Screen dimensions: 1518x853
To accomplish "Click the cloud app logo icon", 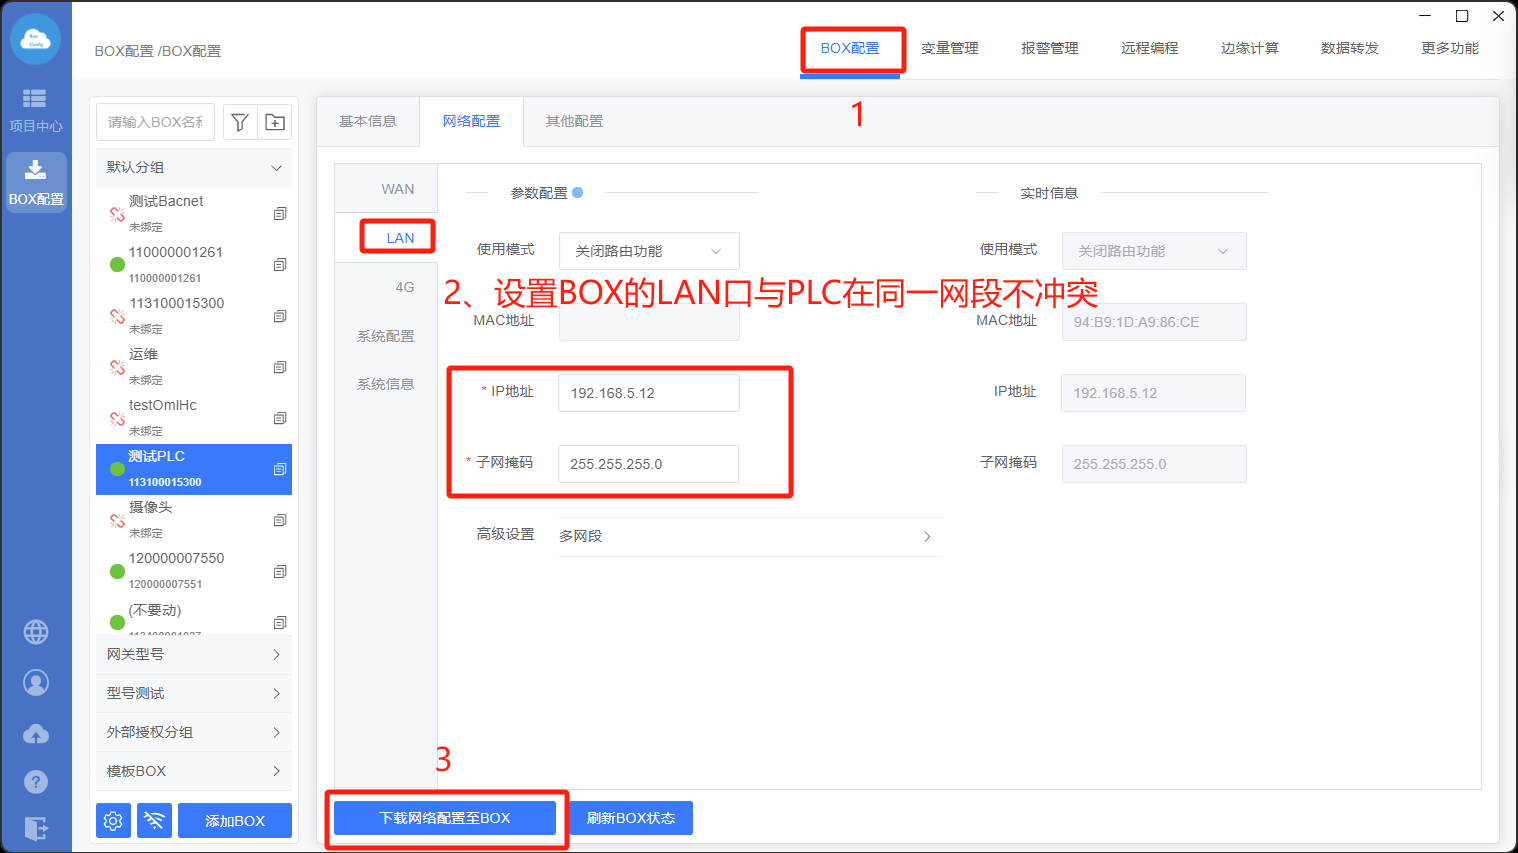I will point(36,40).
